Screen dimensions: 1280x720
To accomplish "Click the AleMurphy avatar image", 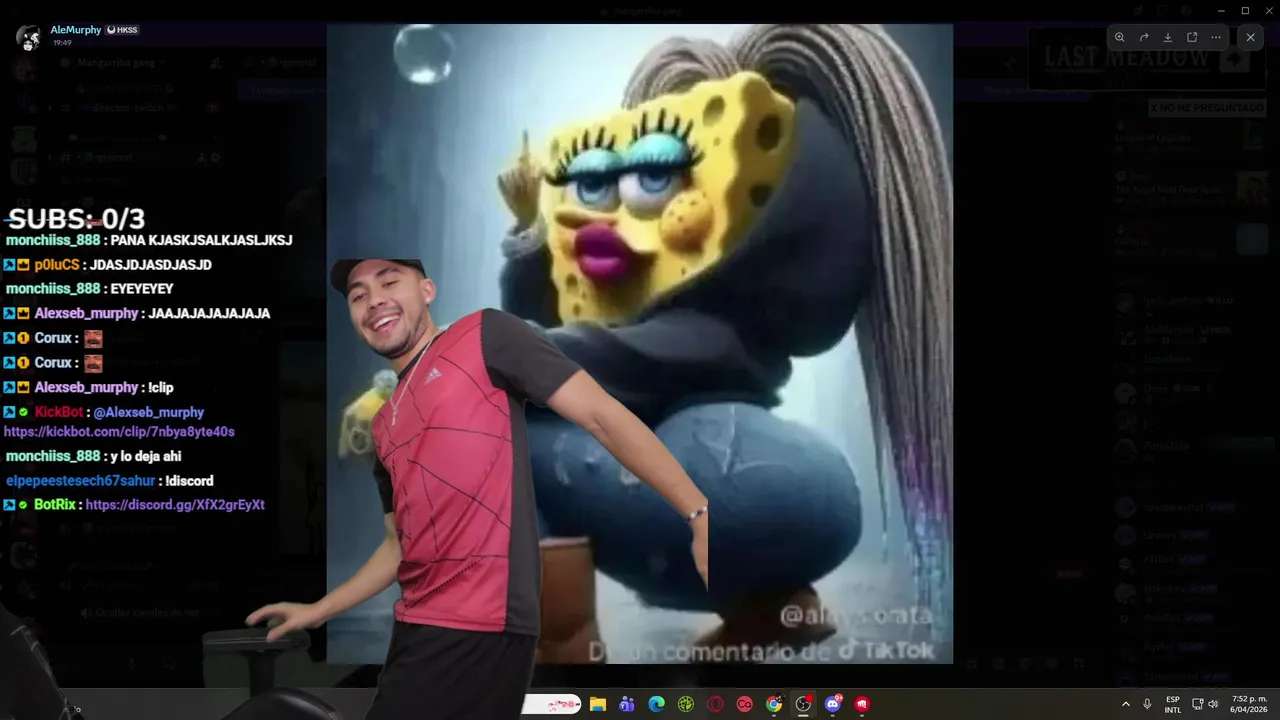I will click(x=28, y=38).
